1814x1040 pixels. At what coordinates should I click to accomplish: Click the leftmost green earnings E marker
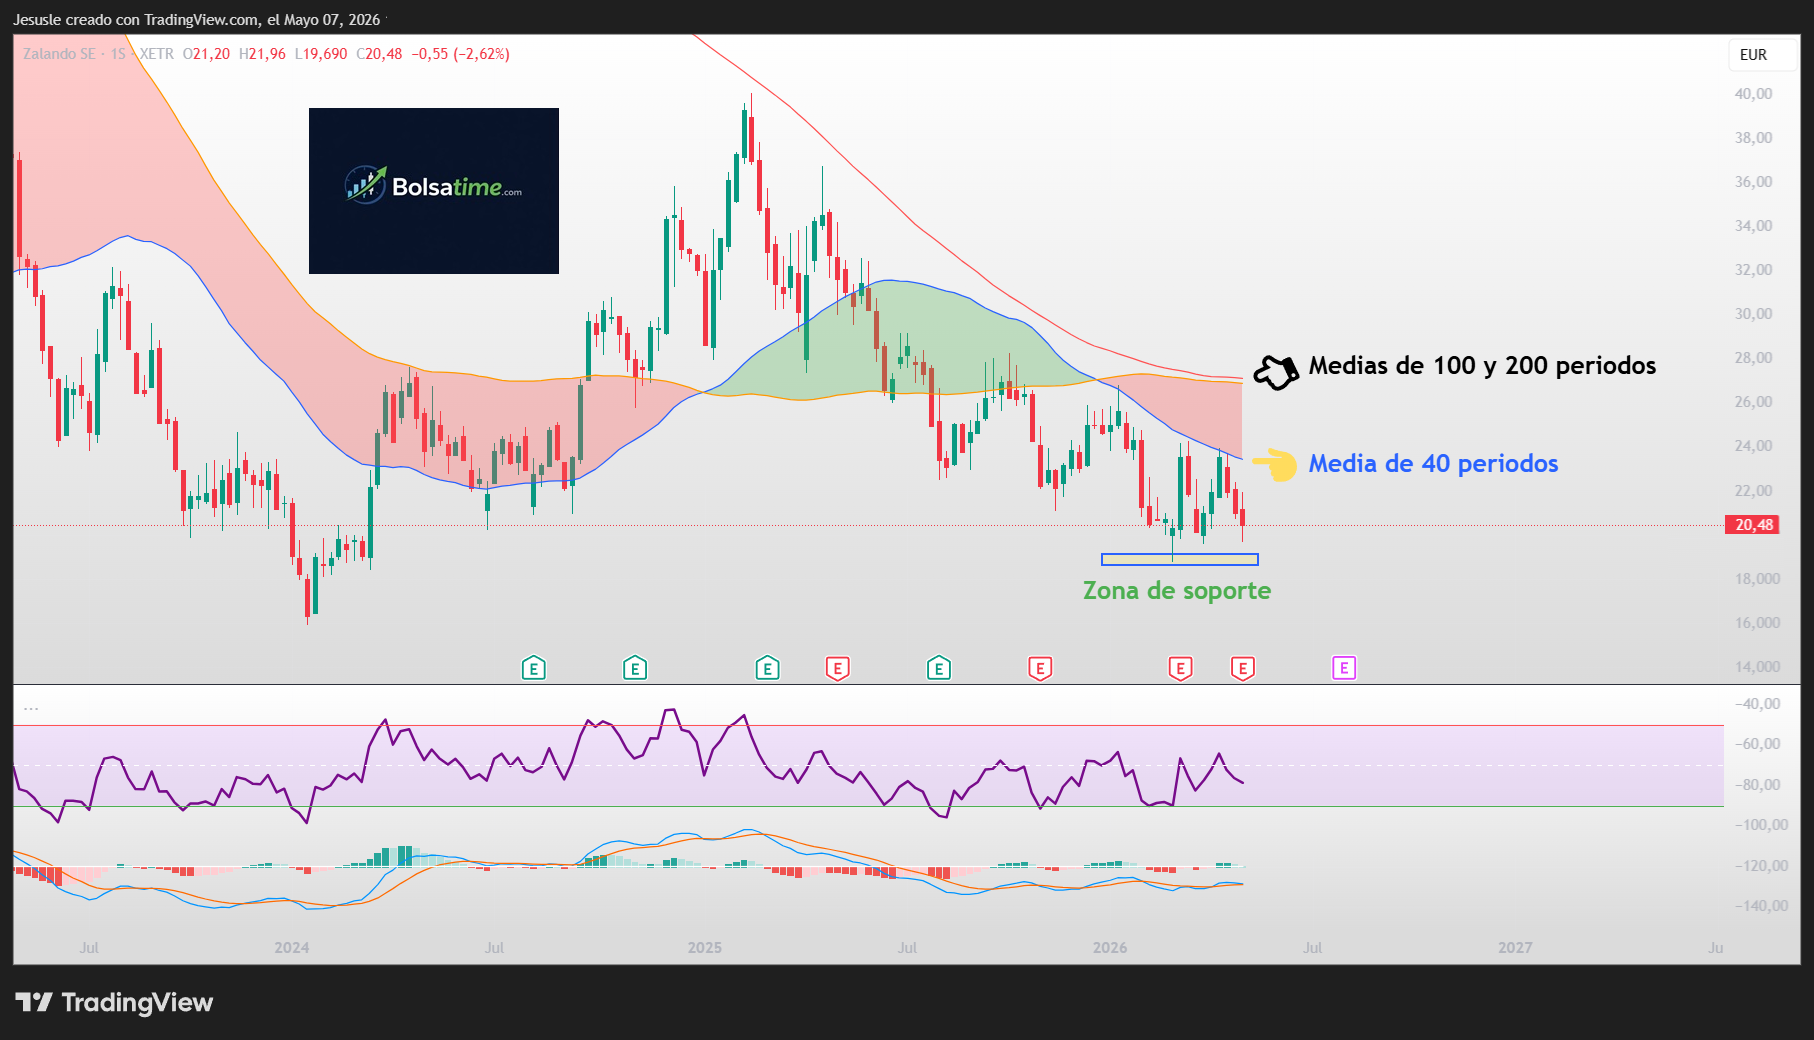(534, 668)
